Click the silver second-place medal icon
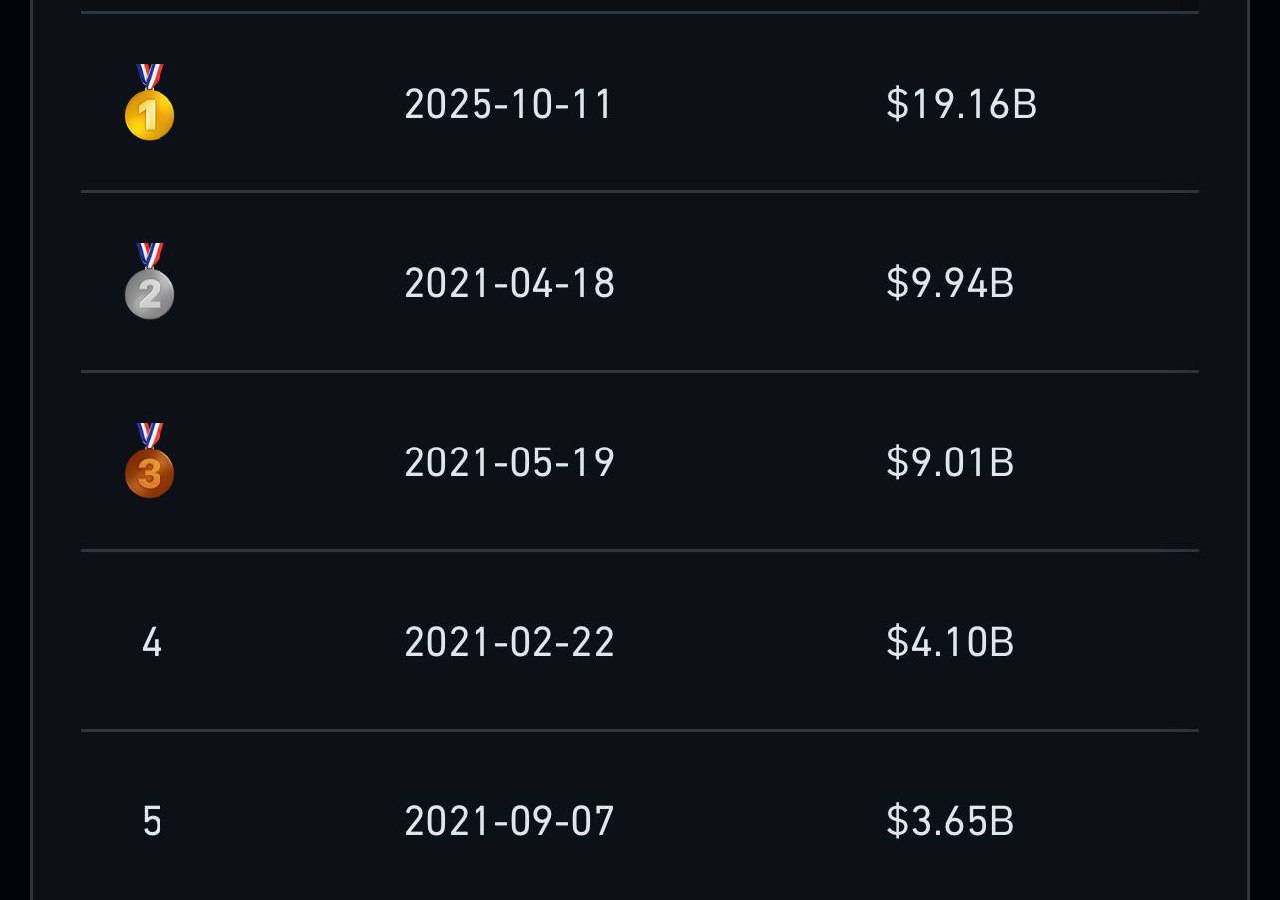 [x=149, y=283]
